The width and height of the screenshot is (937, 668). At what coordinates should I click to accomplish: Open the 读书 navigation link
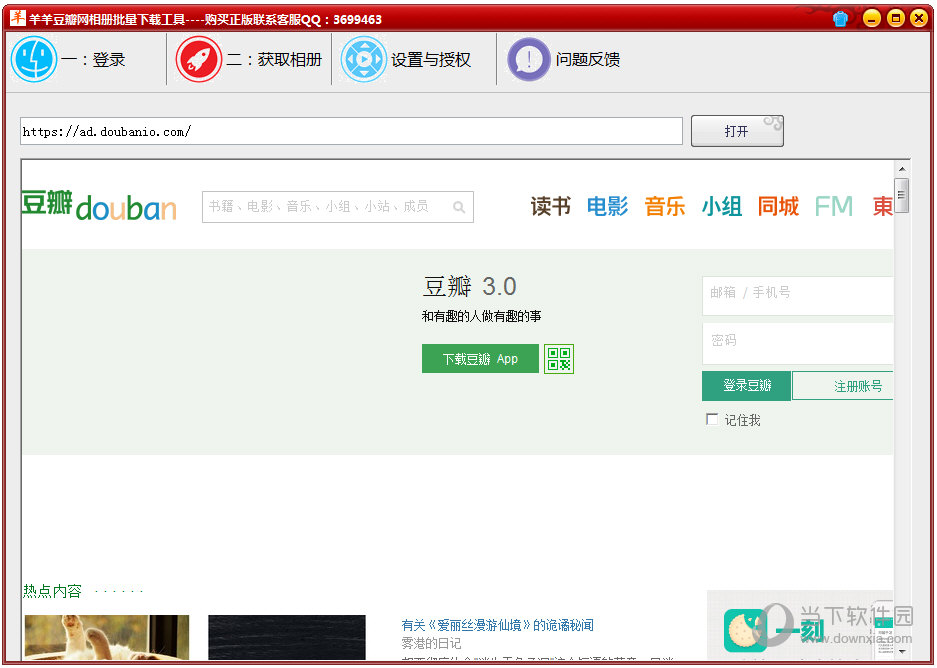pos(550,206)
